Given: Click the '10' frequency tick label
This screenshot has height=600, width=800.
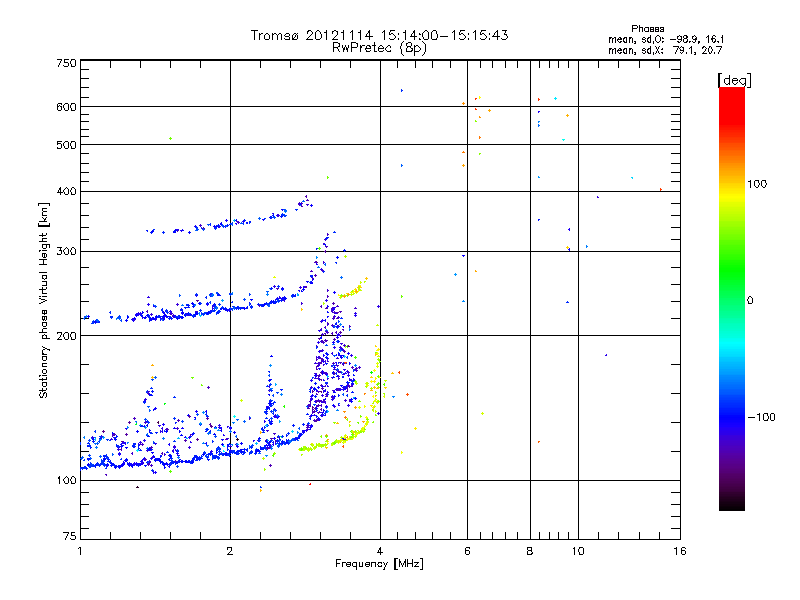Looking at the screenshot, I should pyautogui.click(x=578, y=551).
